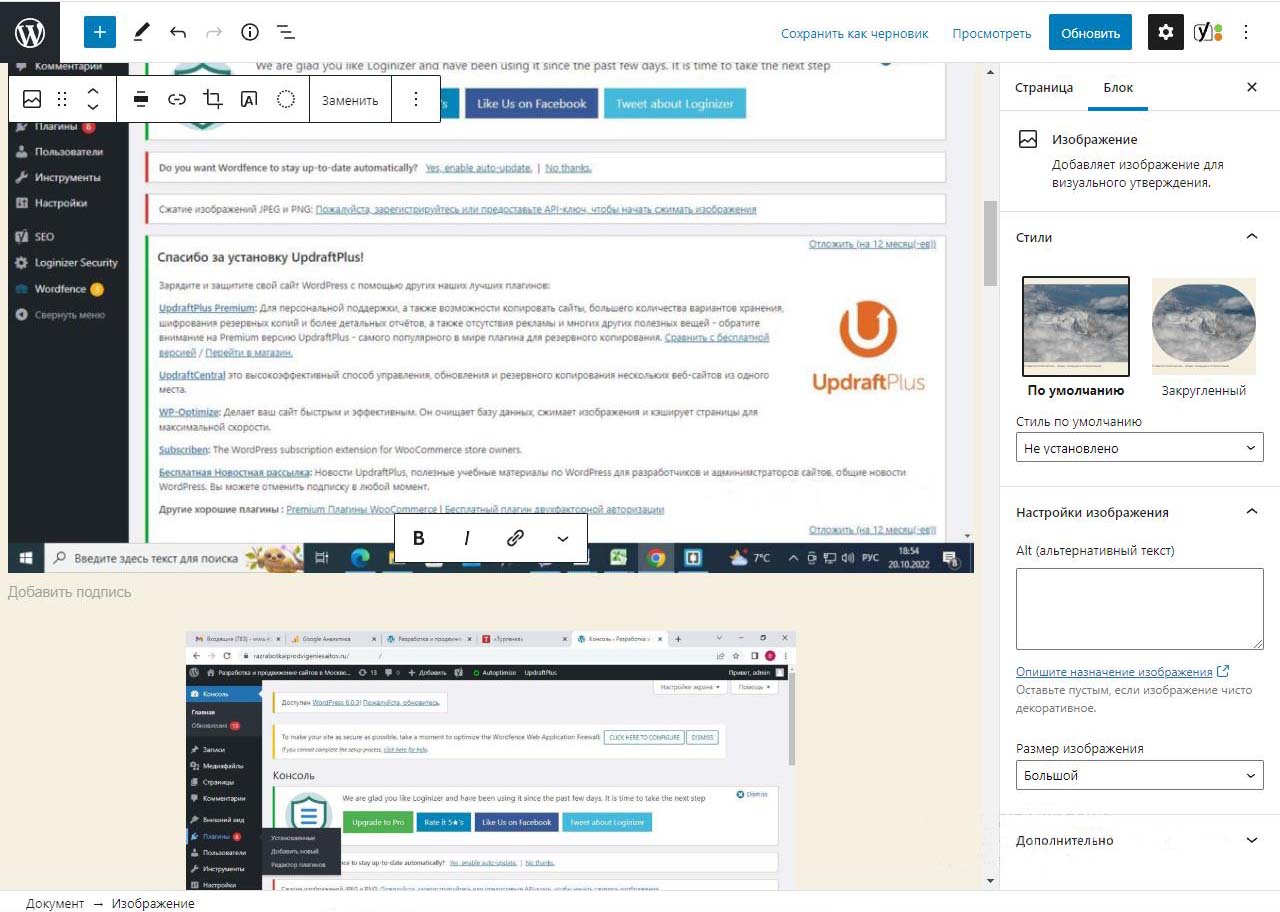Open the Yoast SEO panel icon
The width and height of the screenshot is (1280, 912).
pyautogui.click(x=1207, y=32)
